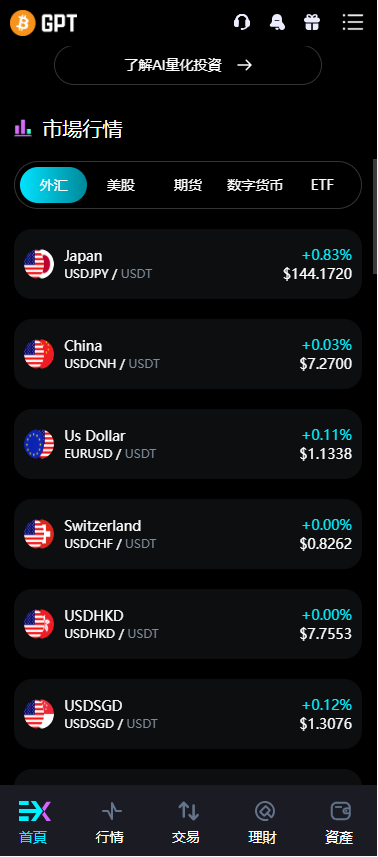The width and height of the screenshot is (378, 857).
Task: Go to 首頁 home tab
Action: point(34,821)
